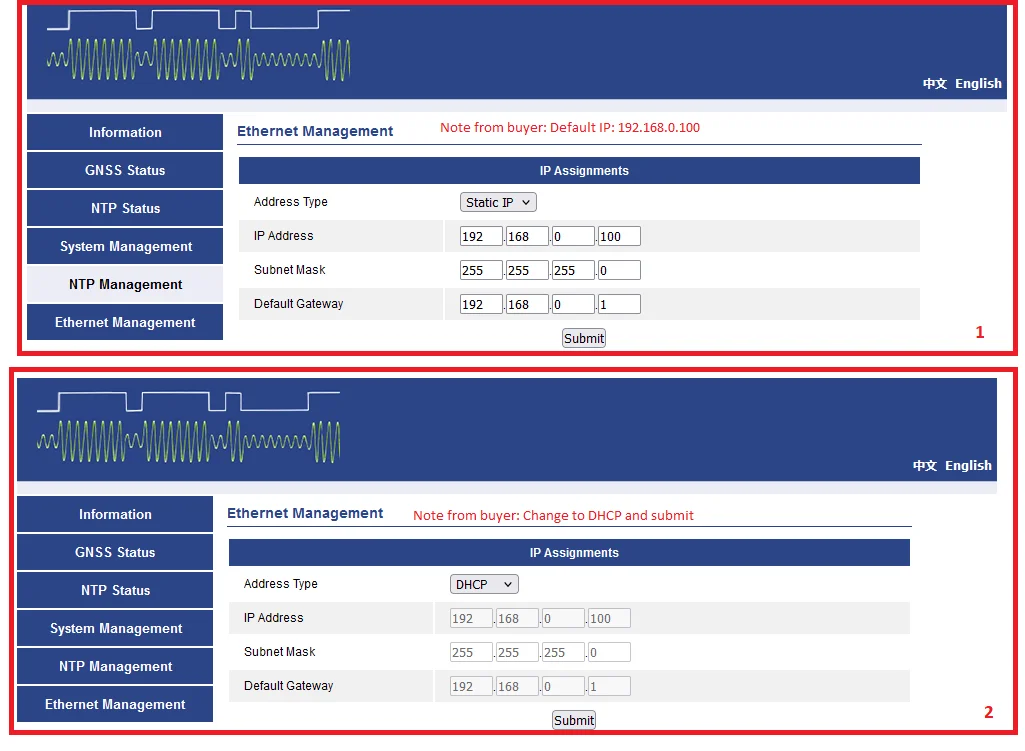Click waveform logo in top panel header
The height and width of the screenshot is (751, 1025).
click(x=199, y=46)
